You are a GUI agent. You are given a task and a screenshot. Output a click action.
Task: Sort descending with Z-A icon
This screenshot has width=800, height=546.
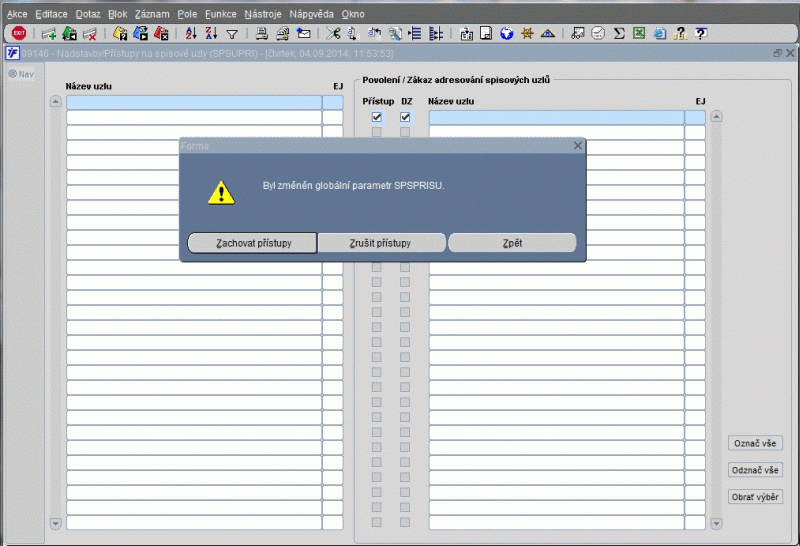tap(211, 34)
